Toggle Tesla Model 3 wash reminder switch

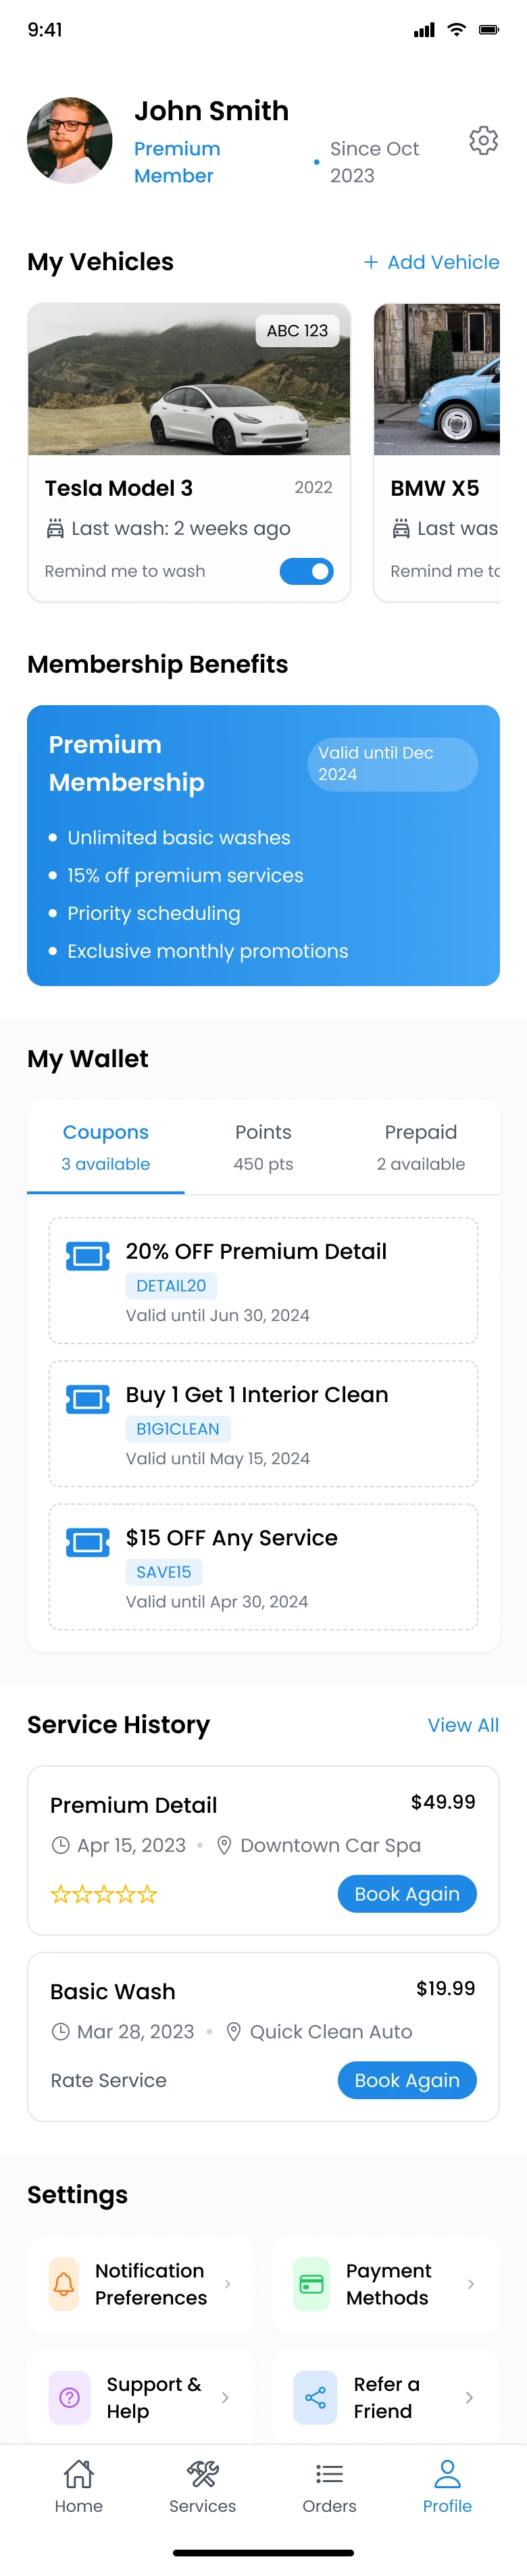pos(306,571)
